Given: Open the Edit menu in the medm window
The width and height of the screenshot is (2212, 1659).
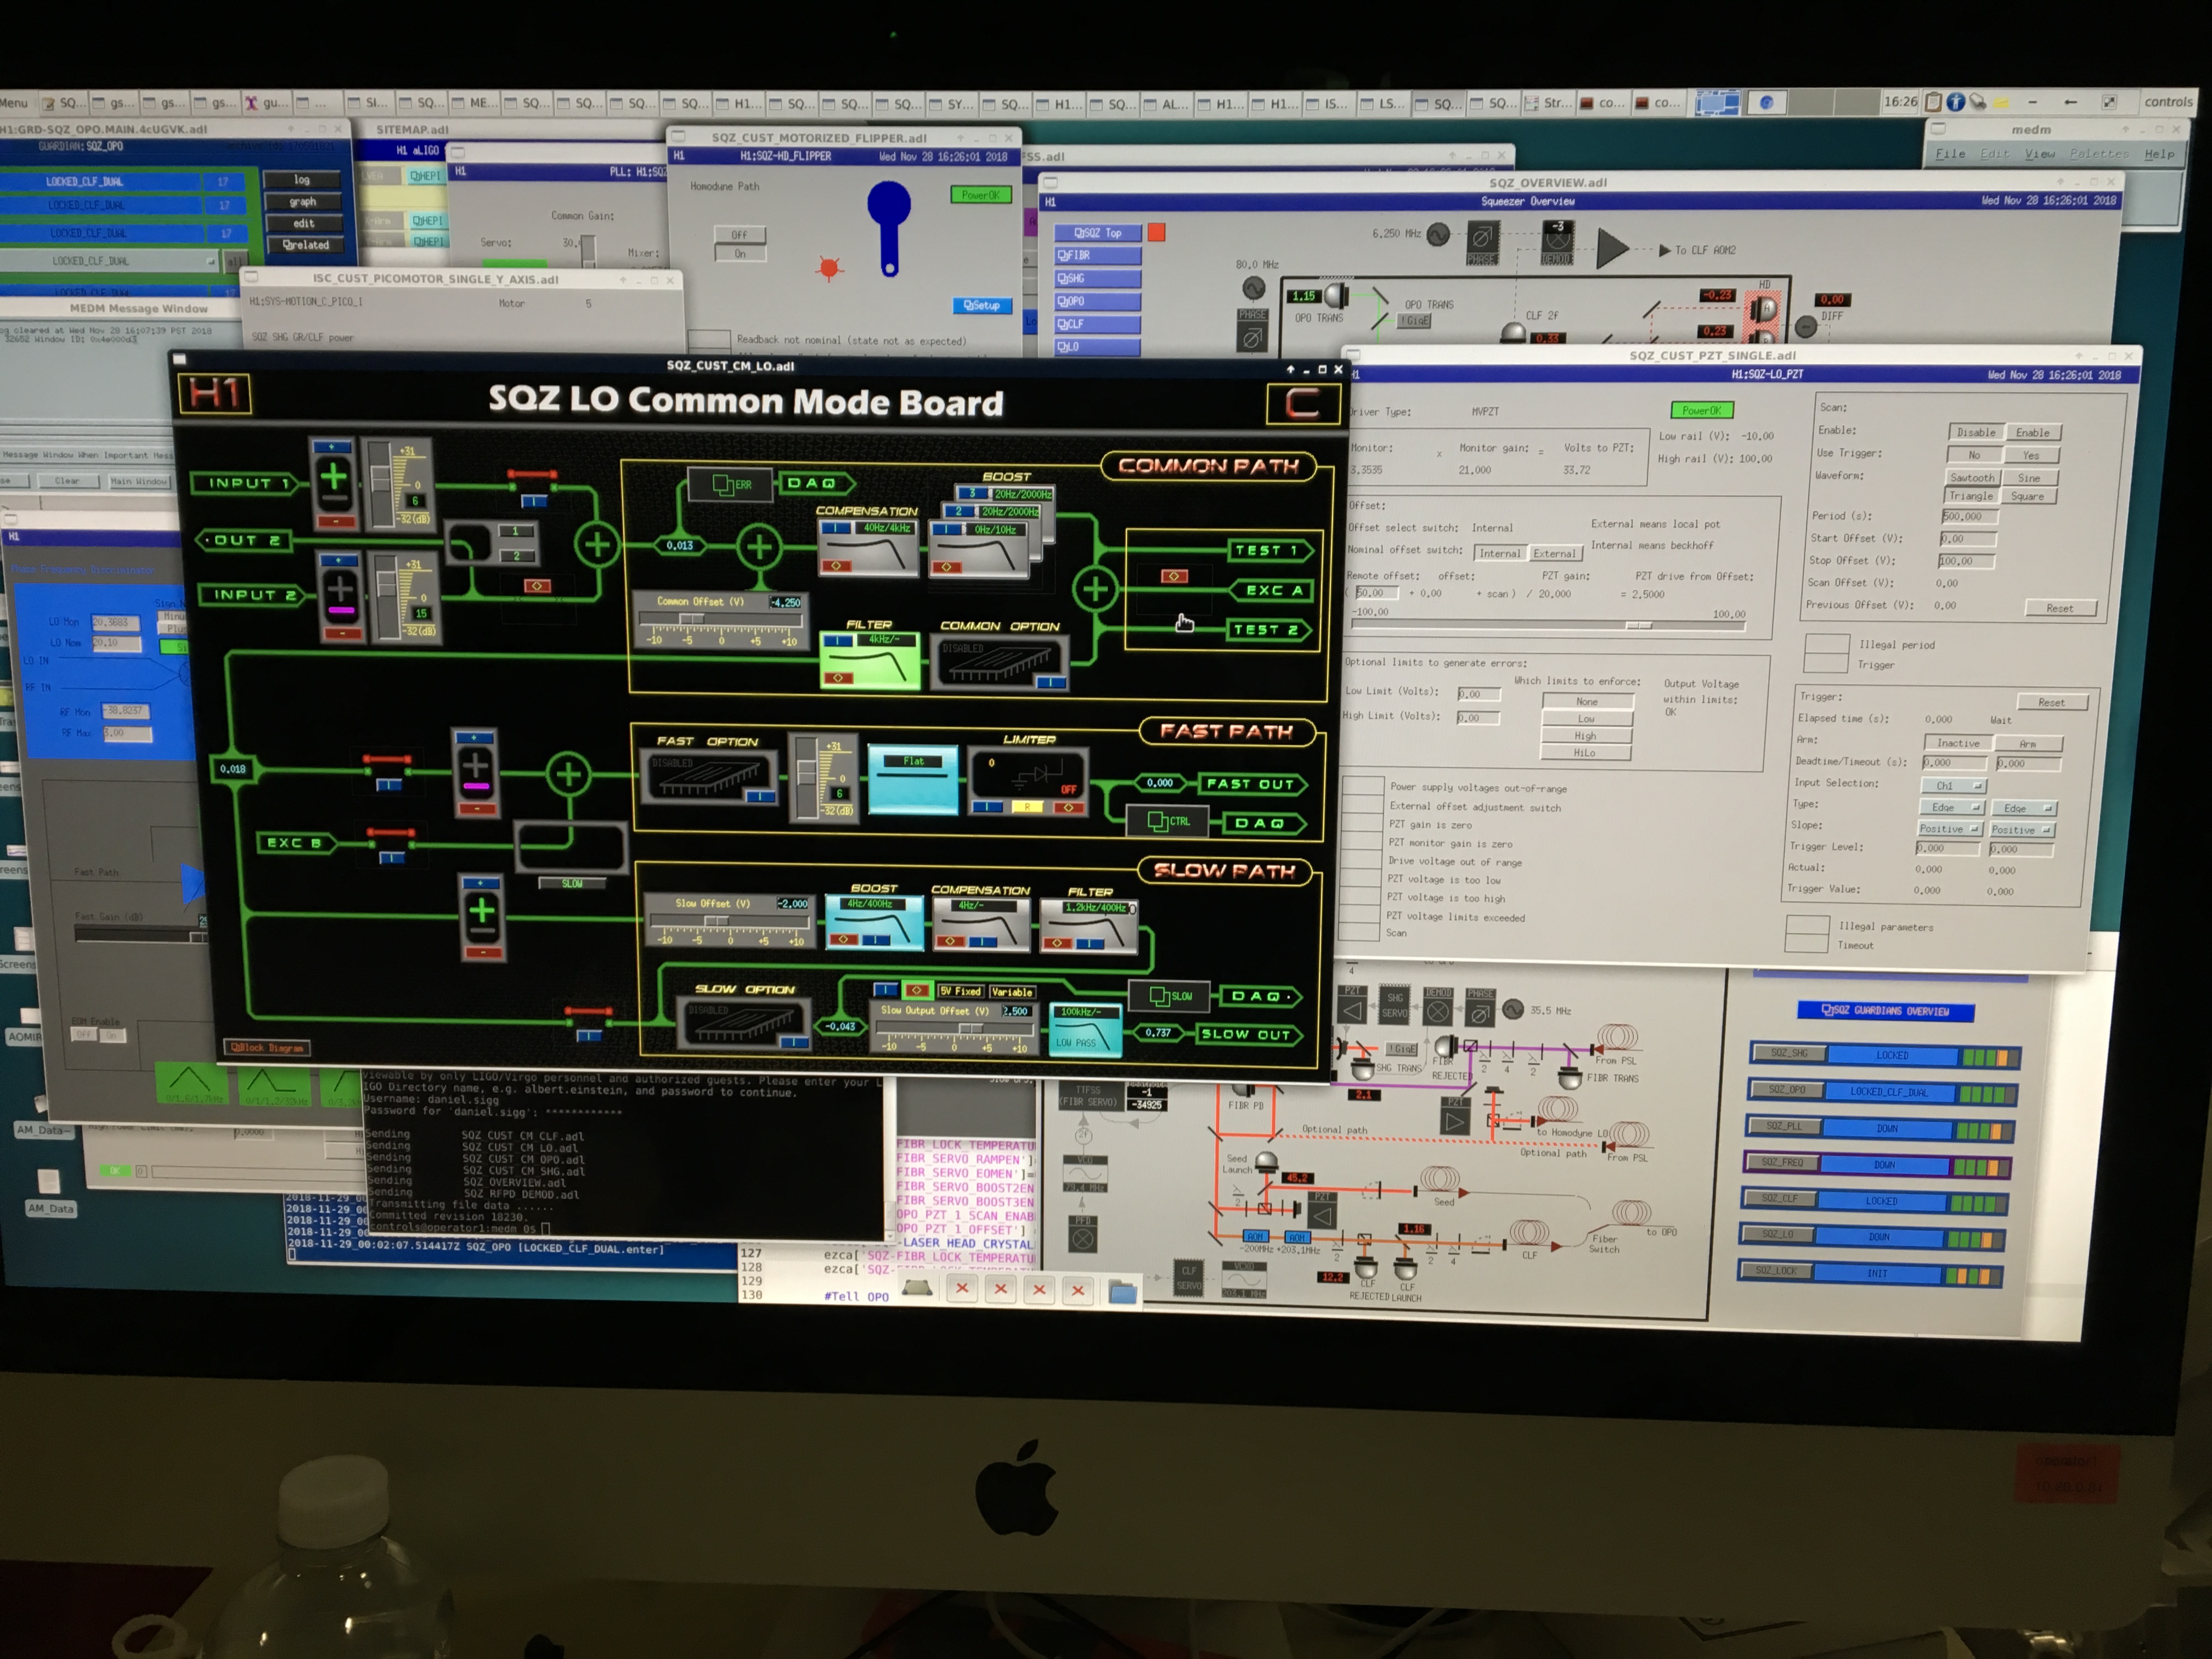Looking at the screenshot, I should coord(1995,154).
